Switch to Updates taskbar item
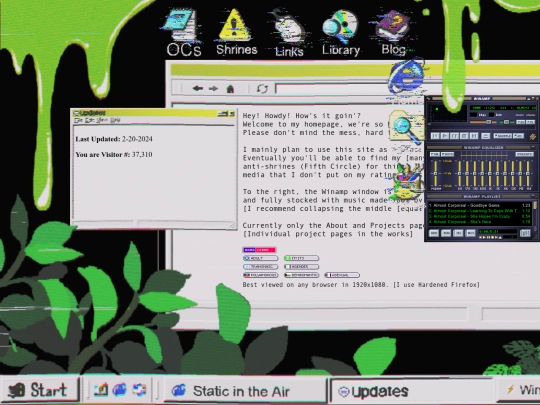The width and height of the screenshot is (540, 405). [x=411, y=391]
